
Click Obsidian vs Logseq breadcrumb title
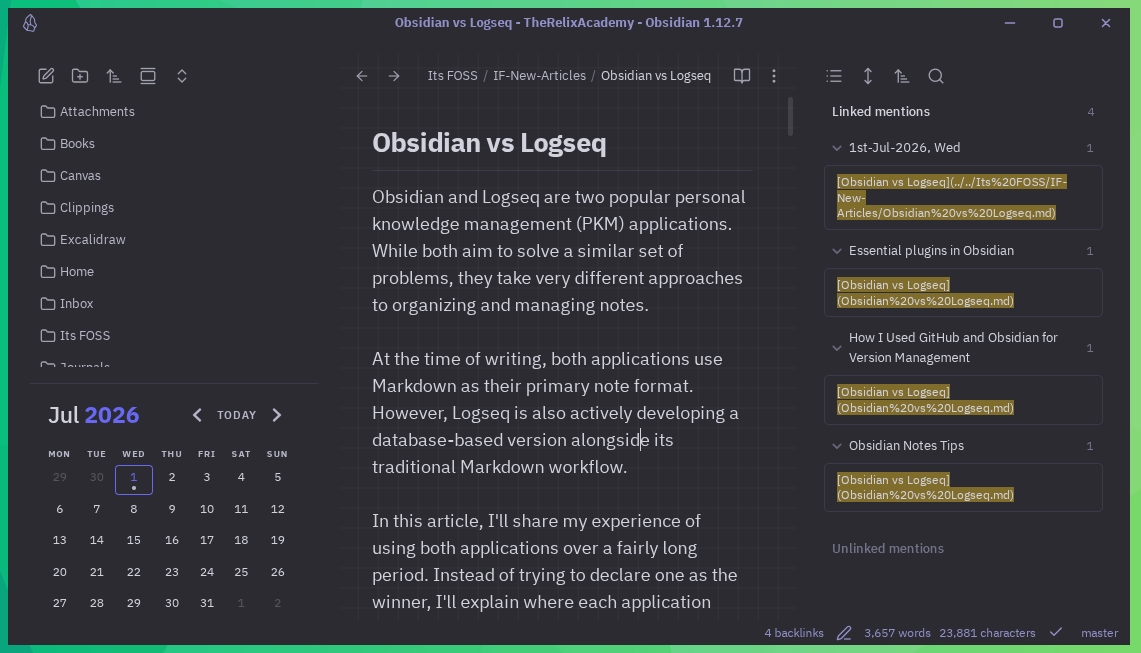tap(656, 76)
